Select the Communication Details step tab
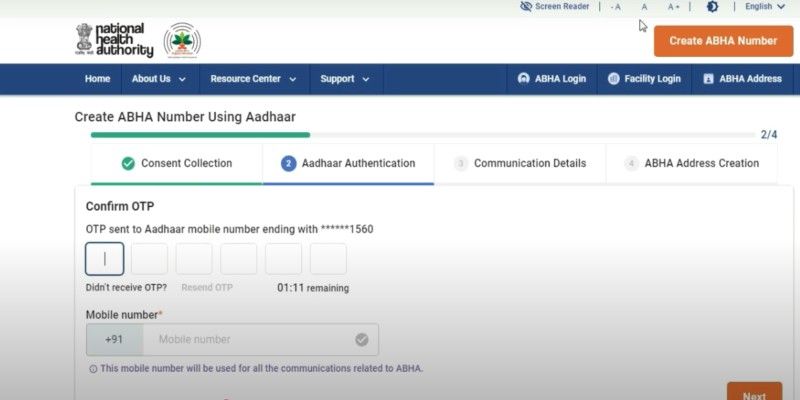 click(520, 164)
